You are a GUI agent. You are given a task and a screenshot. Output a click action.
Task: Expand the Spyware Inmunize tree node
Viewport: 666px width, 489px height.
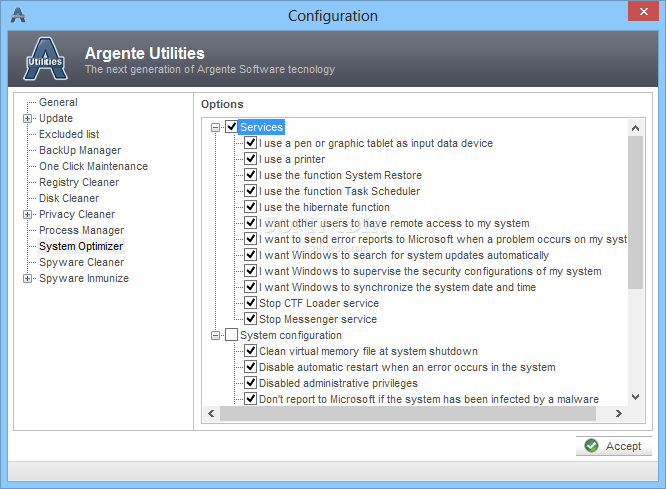point(27,279)
